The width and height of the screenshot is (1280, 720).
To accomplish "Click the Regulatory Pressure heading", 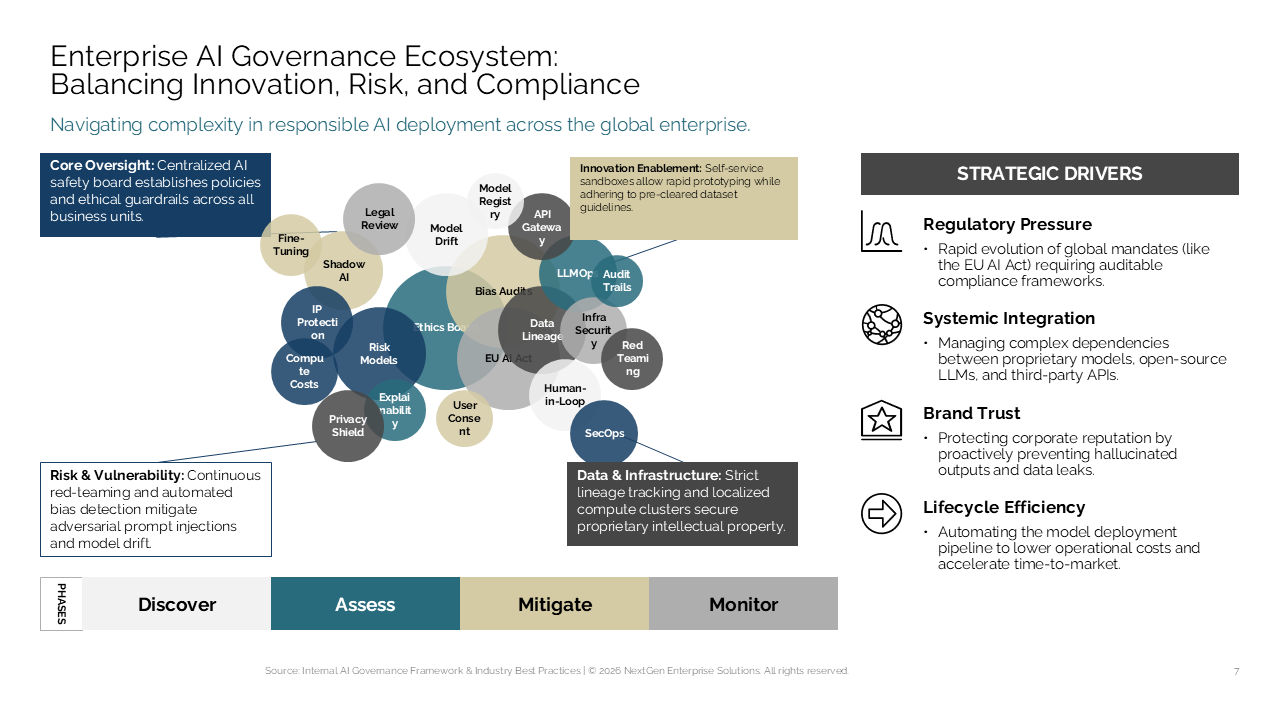I will [x=1007, y=225].
